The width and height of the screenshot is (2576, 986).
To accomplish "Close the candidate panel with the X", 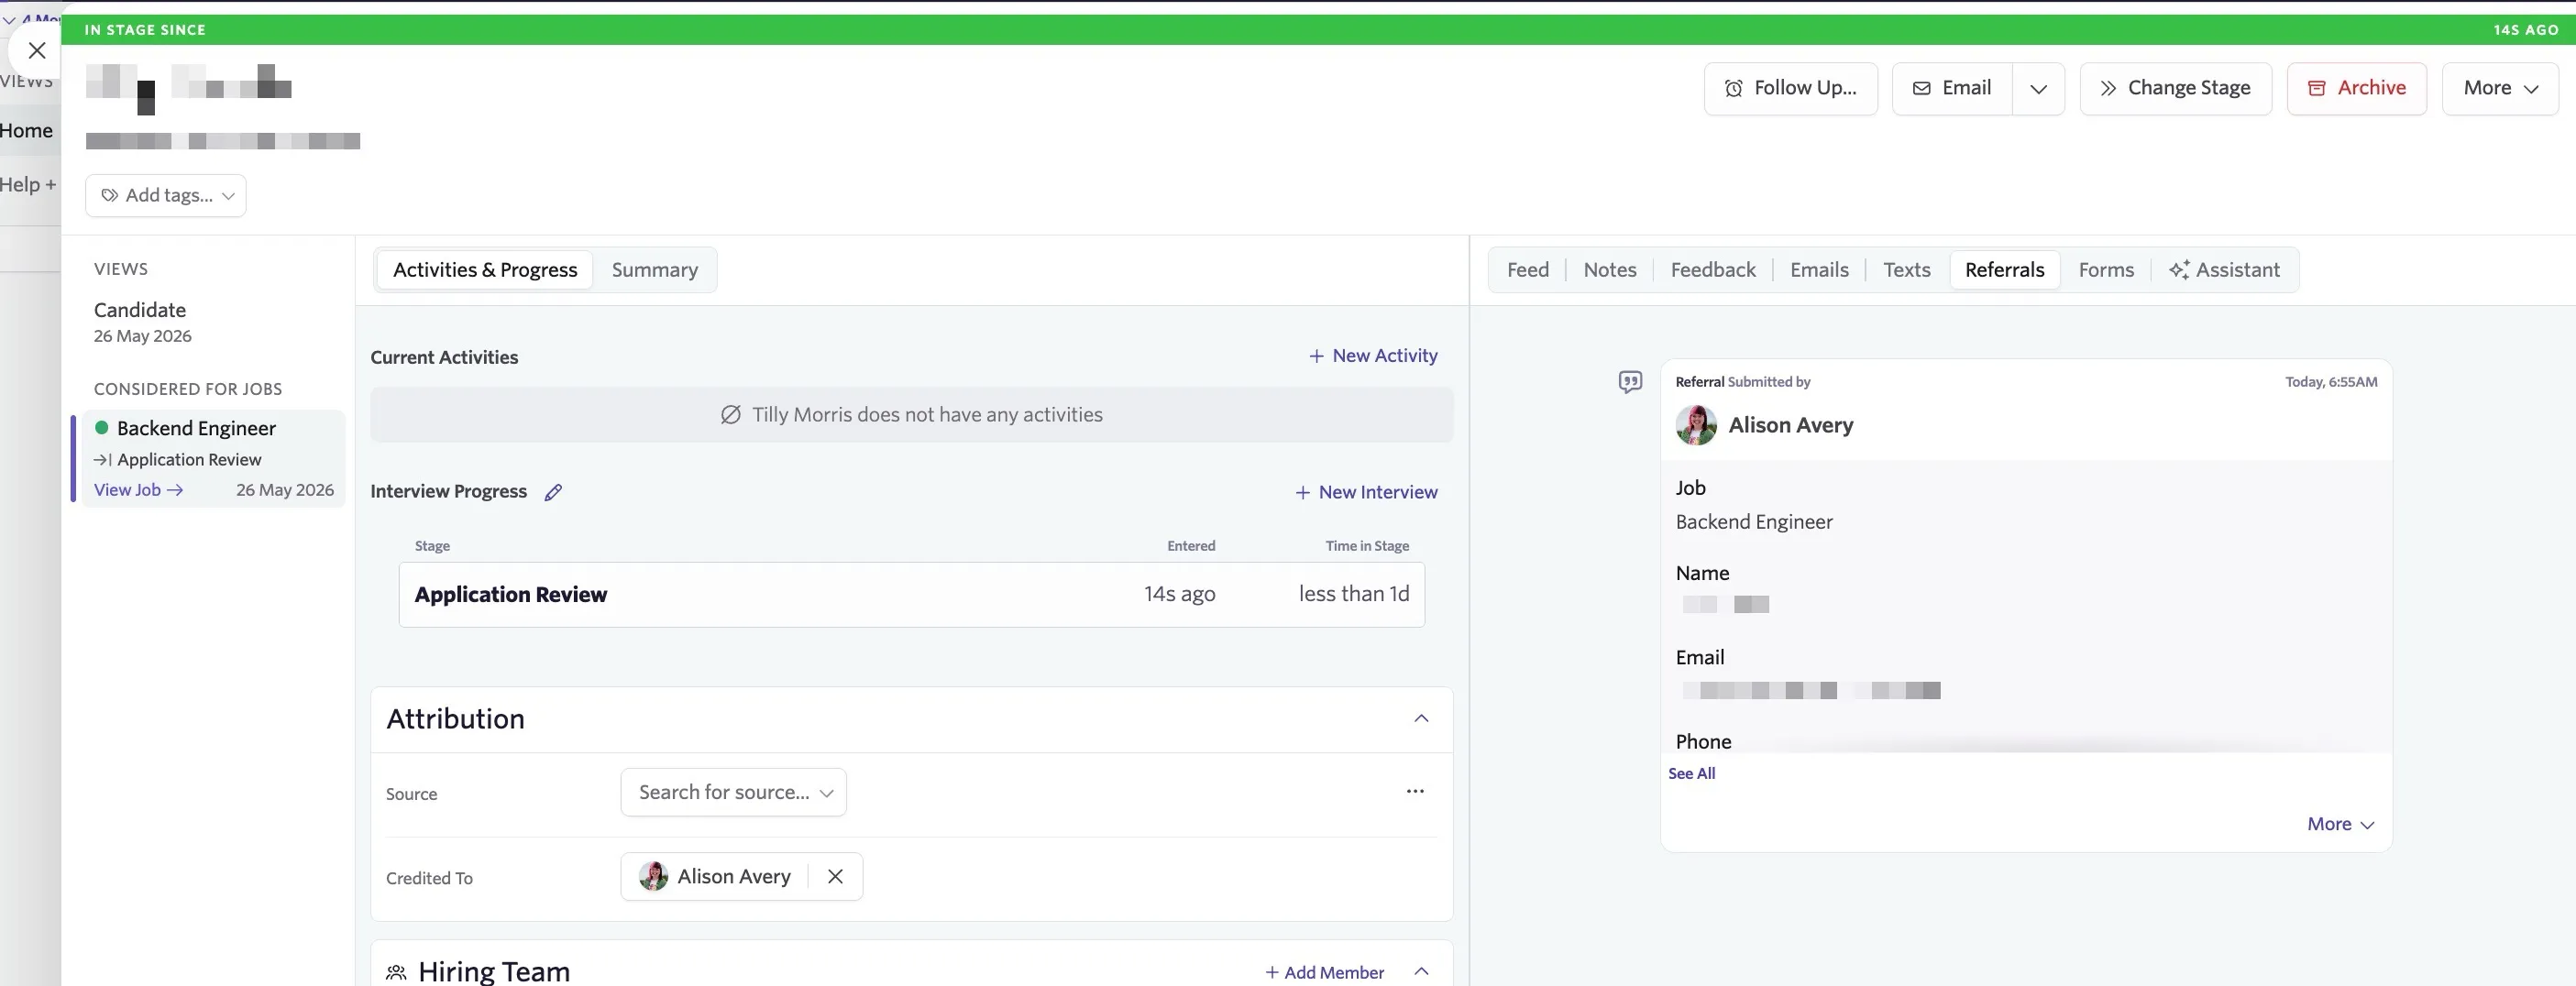I will (37, 50).
